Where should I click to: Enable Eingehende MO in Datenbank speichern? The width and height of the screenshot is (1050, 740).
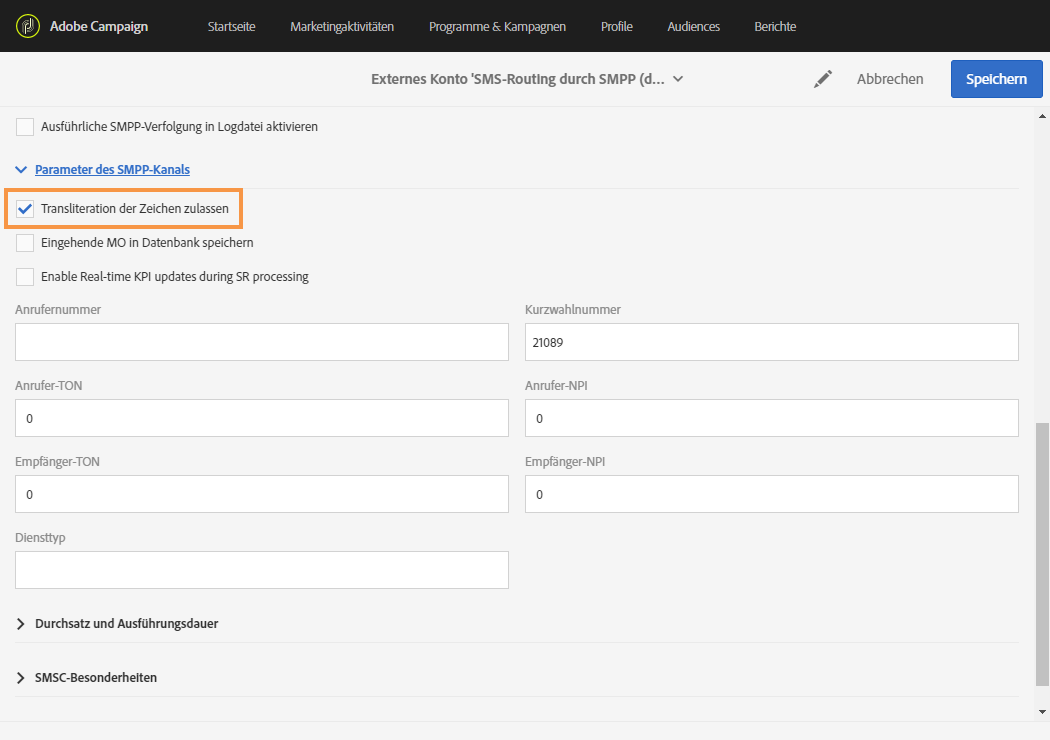[26, 243]
